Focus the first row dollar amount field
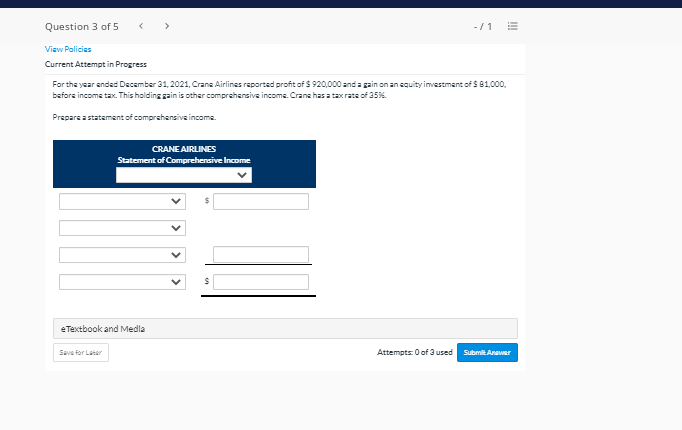682x430 pixels. 261,201
